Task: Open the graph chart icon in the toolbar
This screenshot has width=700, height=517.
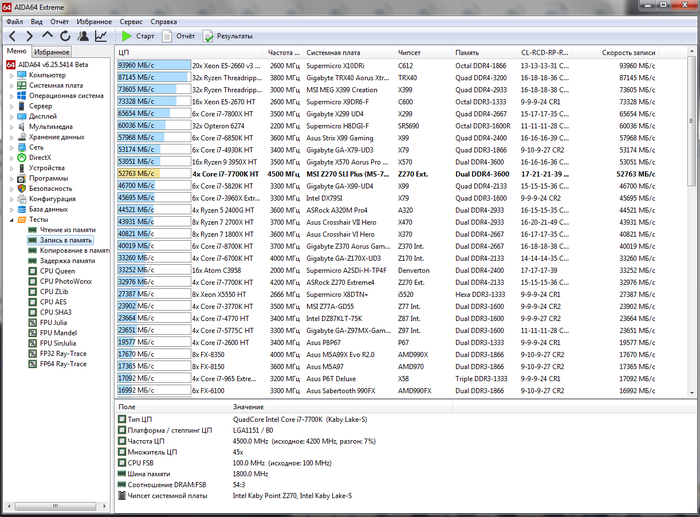Action: [x=101, y=36]
